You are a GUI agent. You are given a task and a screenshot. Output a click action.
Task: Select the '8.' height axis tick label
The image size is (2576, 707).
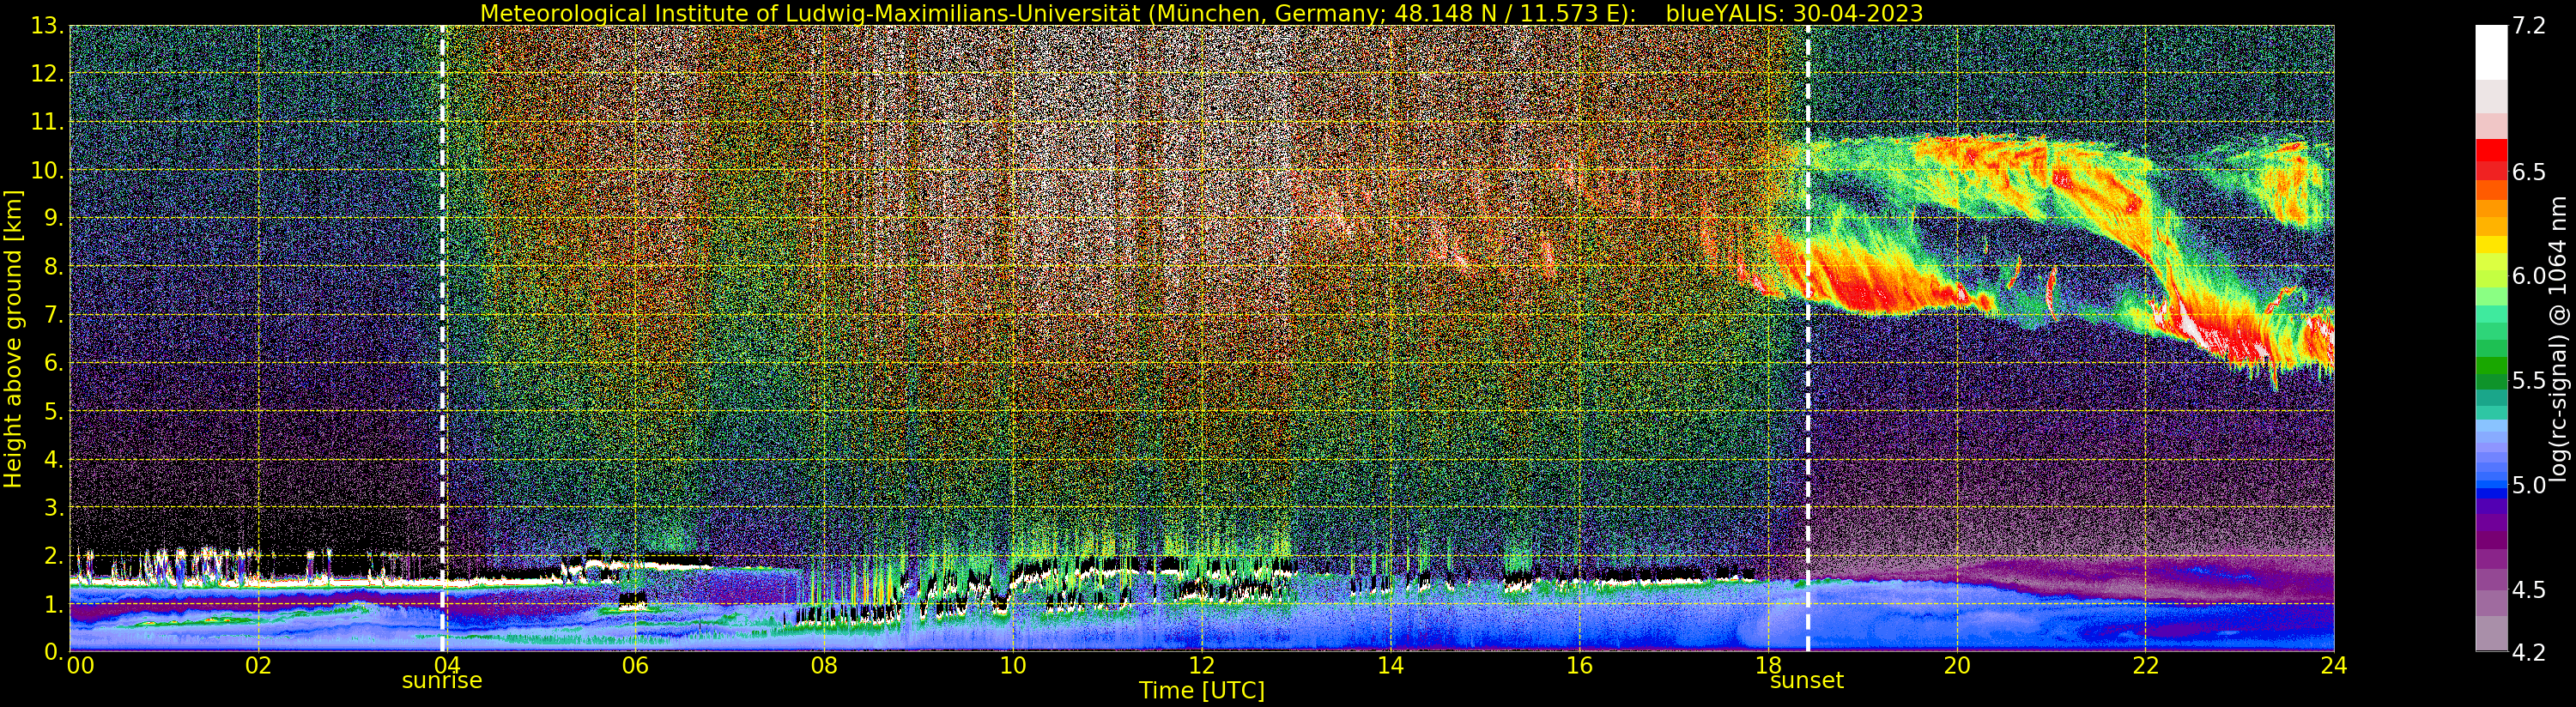coord(54,266)
